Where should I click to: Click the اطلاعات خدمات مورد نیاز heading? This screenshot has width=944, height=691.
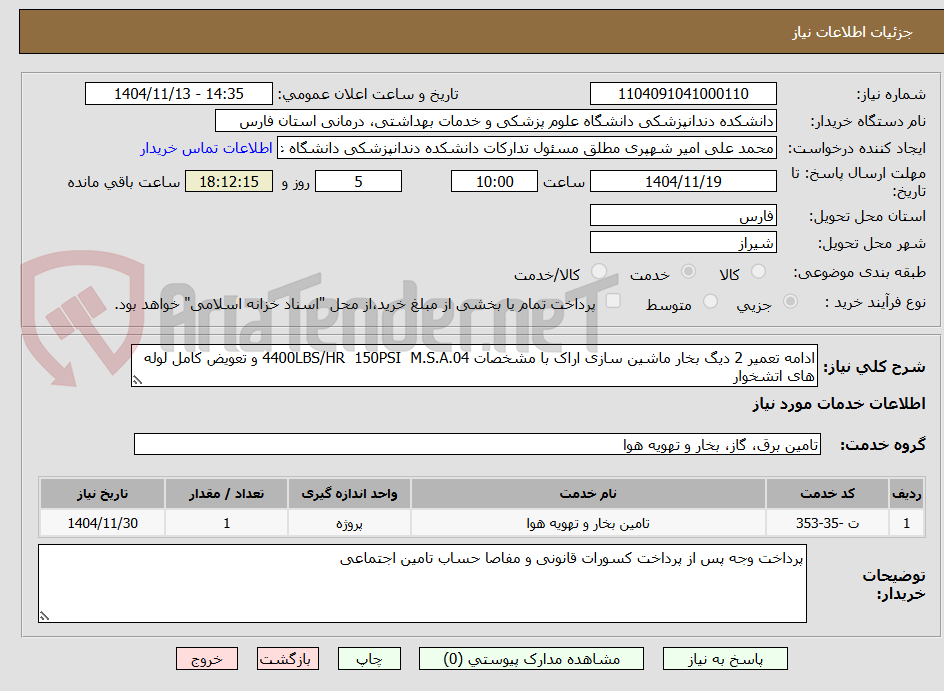tap(839, 404)
